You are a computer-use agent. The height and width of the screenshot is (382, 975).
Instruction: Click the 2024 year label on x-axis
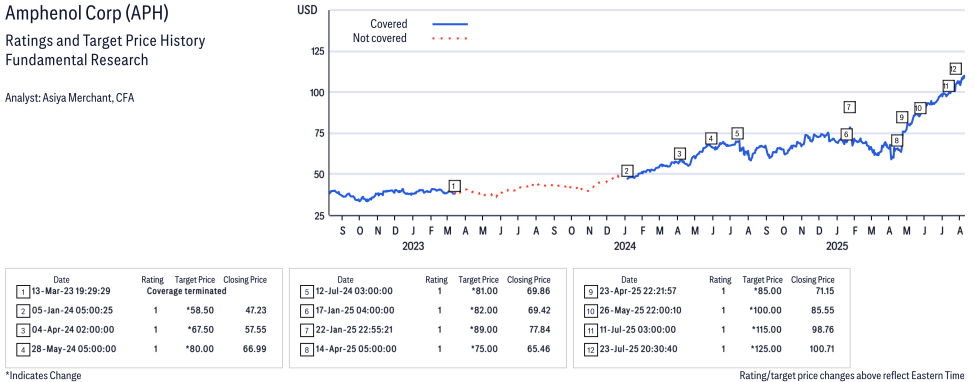tap(624, 246)
